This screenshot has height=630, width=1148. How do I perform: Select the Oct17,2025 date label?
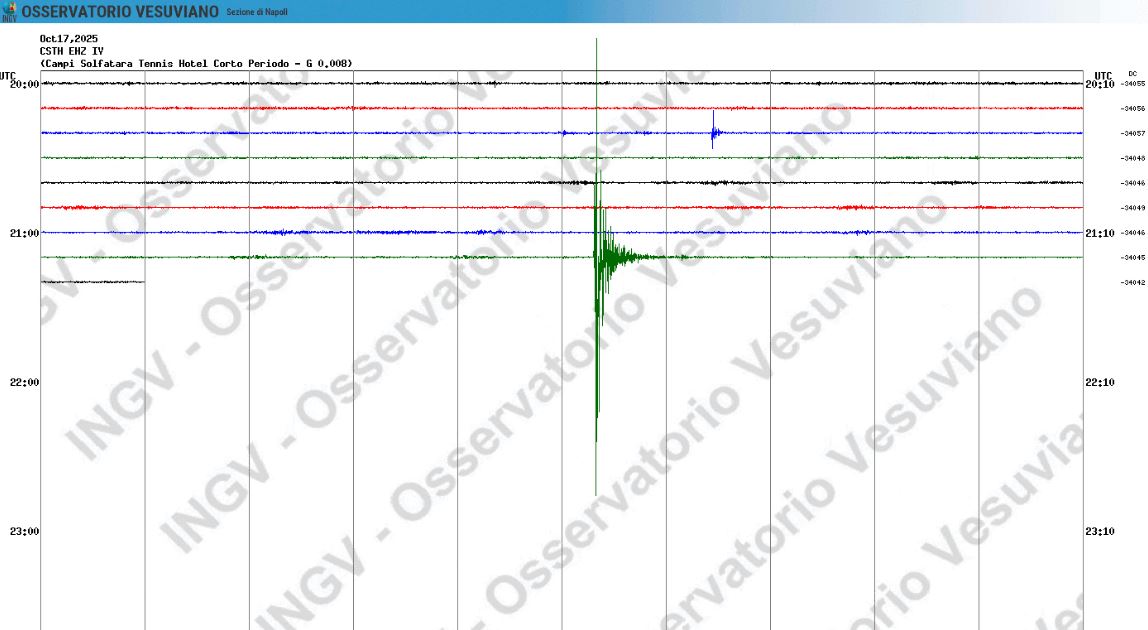(x=69, y=39)
